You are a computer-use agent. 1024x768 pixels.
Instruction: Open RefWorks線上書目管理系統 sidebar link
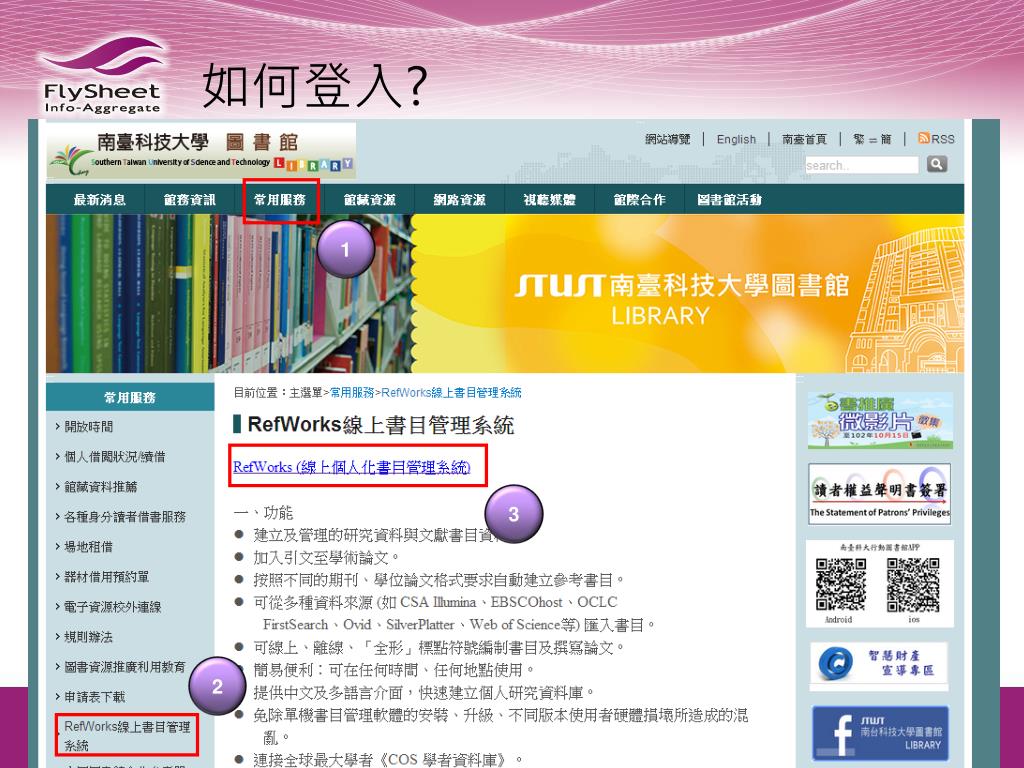127,735
